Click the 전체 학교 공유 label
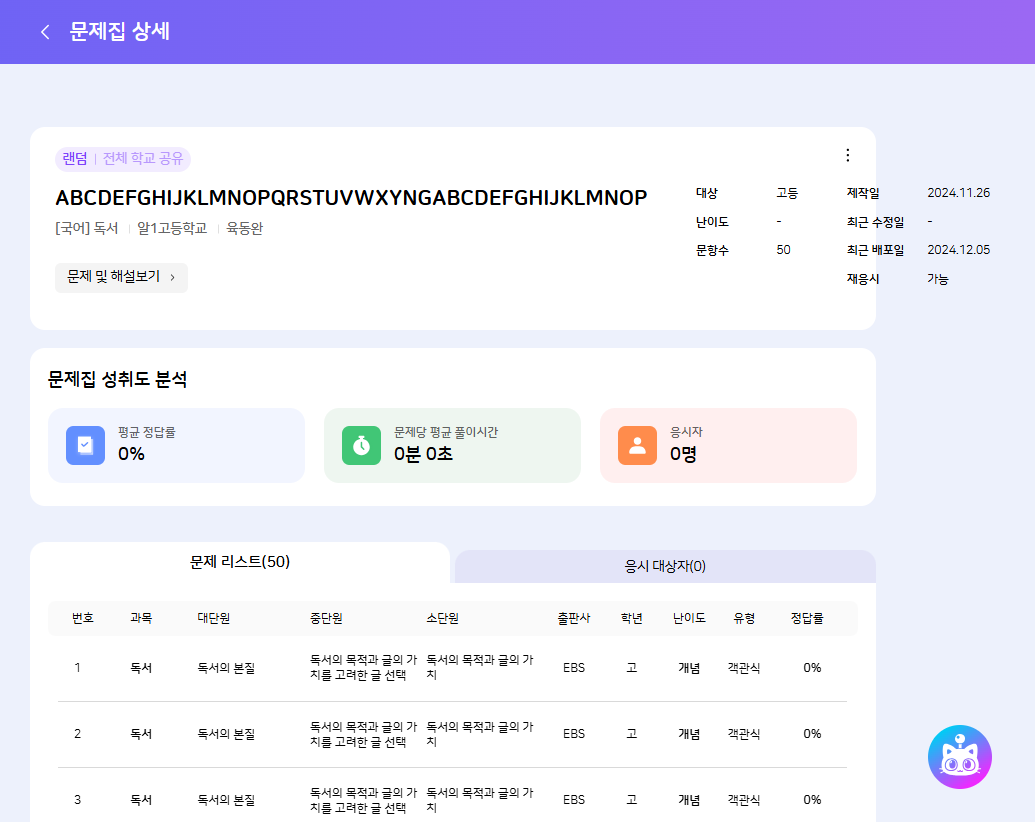Screen dimensions: 1035x822 [x=143, y=159]
